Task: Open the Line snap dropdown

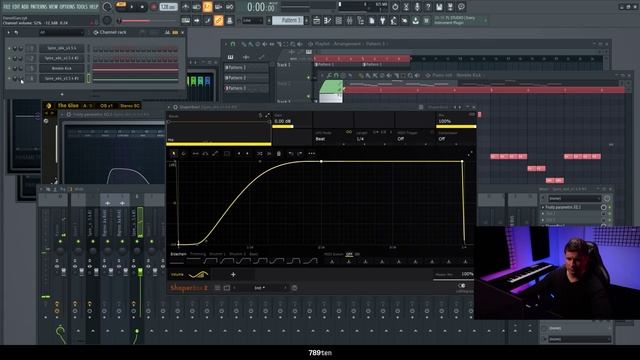Action: [x=252, y=20]
